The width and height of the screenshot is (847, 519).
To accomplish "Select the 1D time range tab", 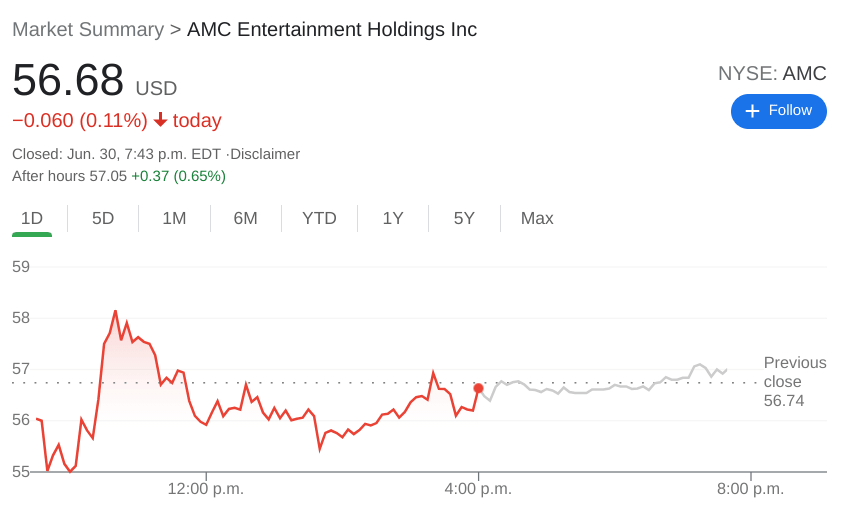I will pyautogui.click(x=32, y=218).
